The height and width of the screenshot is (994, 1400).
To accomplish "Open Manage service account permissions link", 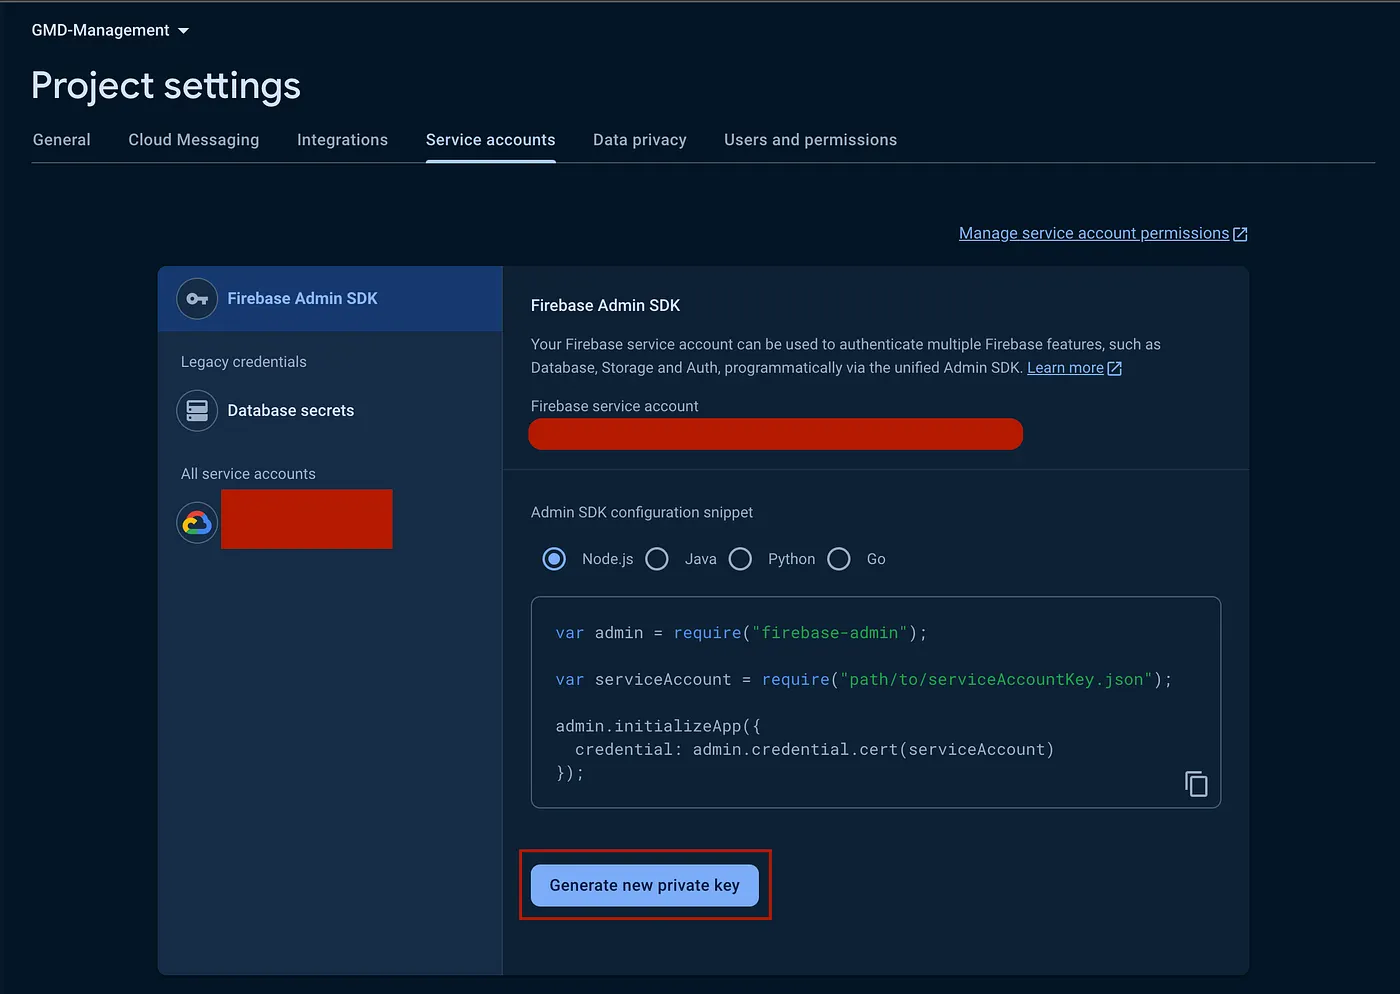I will coord(1093,234).
